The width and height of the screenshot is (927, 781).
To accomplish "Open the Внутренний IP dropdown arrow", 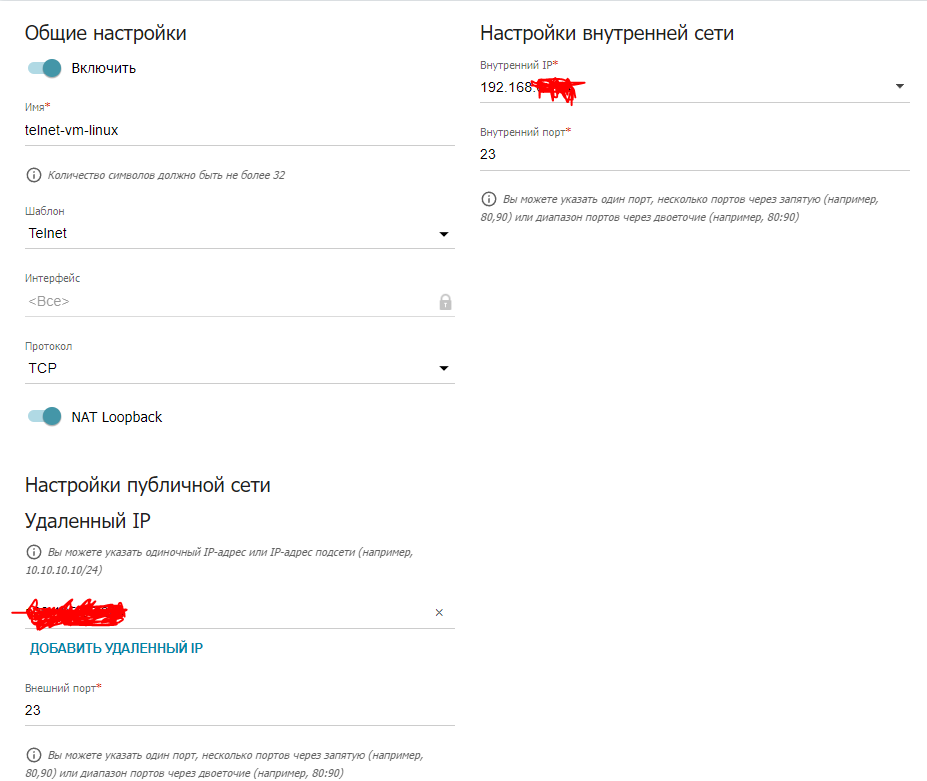I will [900, 86].
